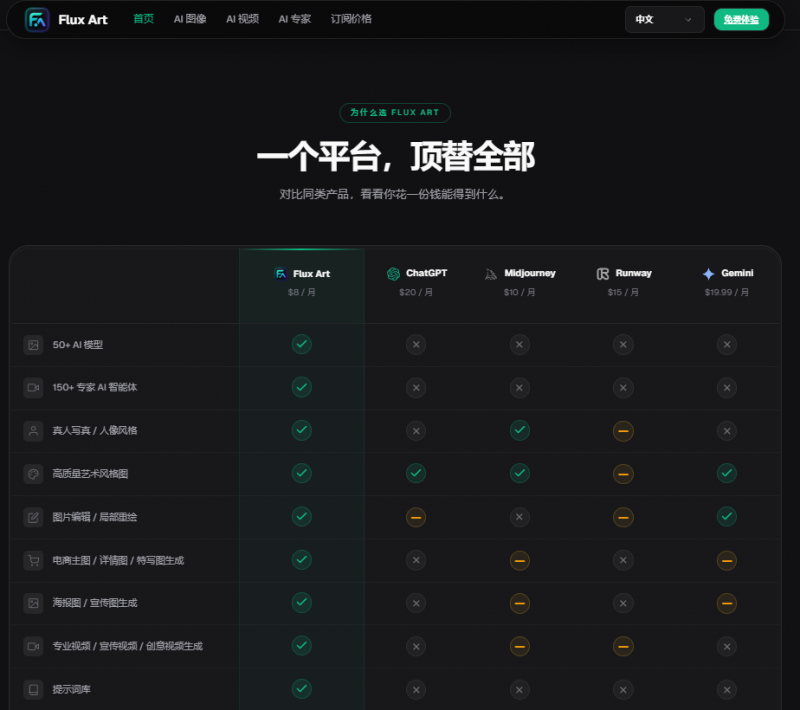
Task: Click the video icon beside 专业视频 row
Action: 33,646
